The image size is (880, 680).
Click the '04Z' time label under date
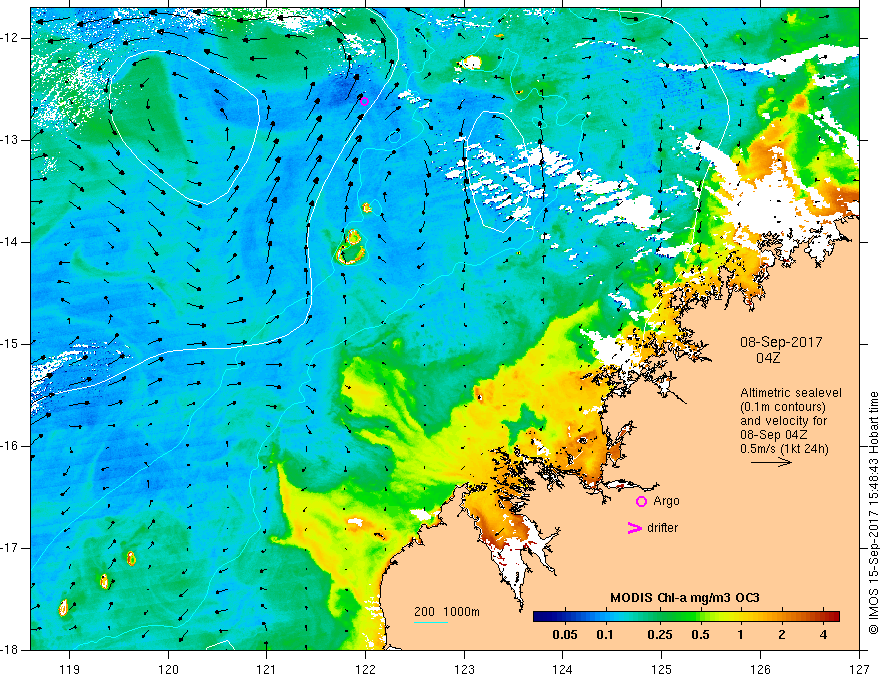click(x=768, y=358)
